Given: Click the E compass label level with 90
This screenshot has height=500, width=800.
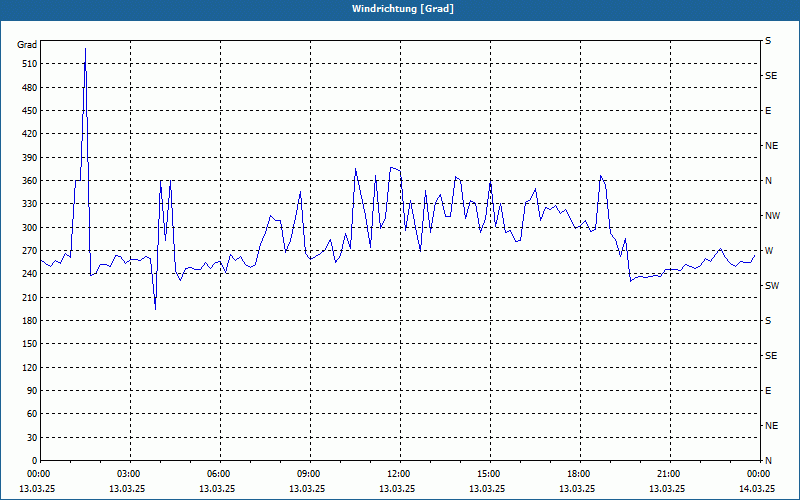Looking at the screenshot, I should [x=768, y=391].
